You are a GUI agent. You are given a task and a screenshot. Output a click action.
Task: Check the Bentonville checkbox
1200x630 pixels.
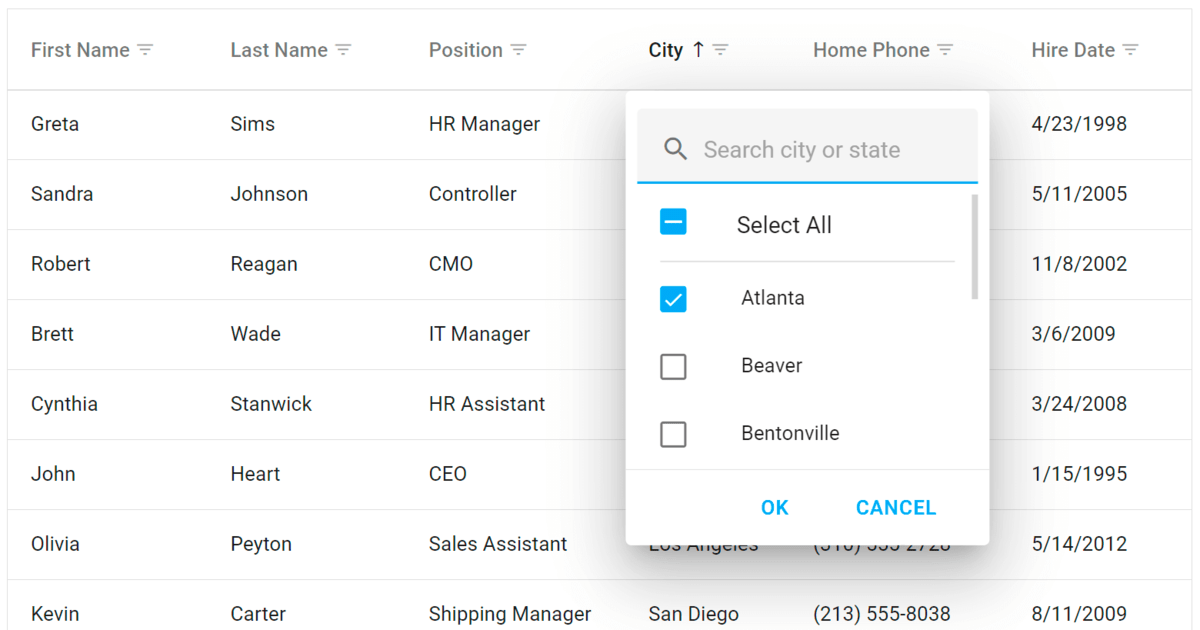click(x=673, y=435)
